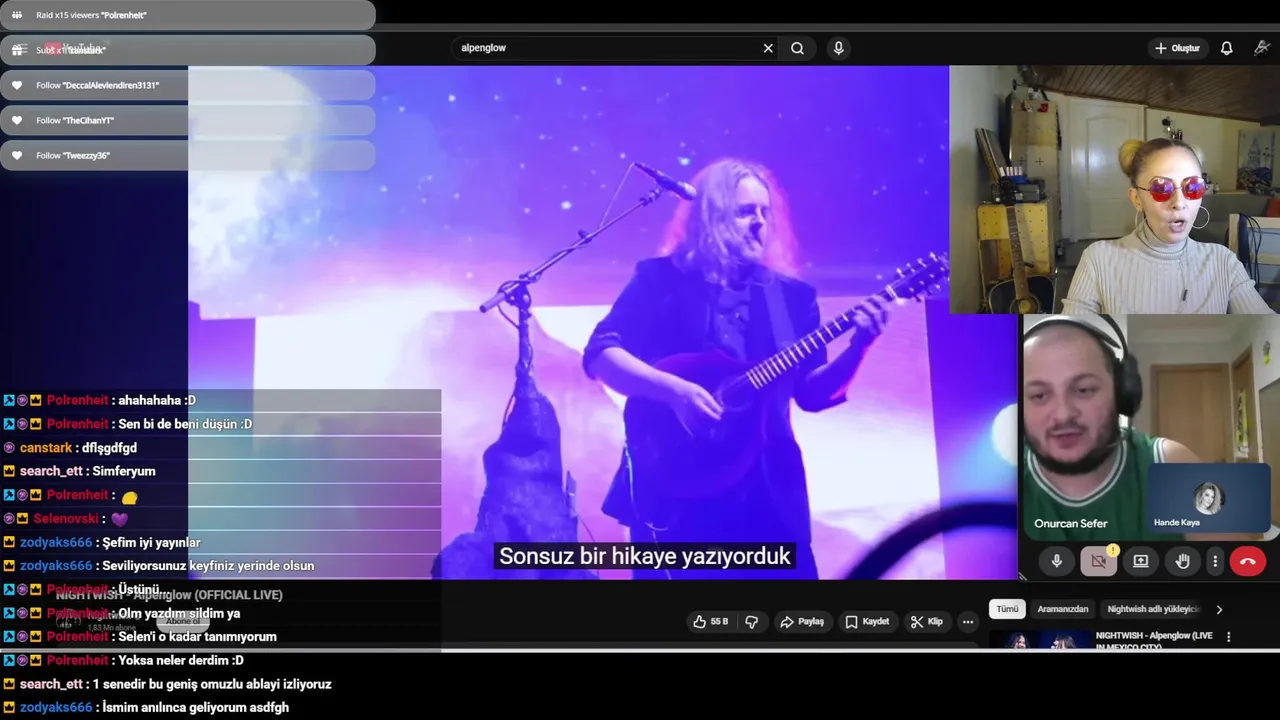
Task: Start YouTube voice search with microphone
Action: tap(838, 48)
